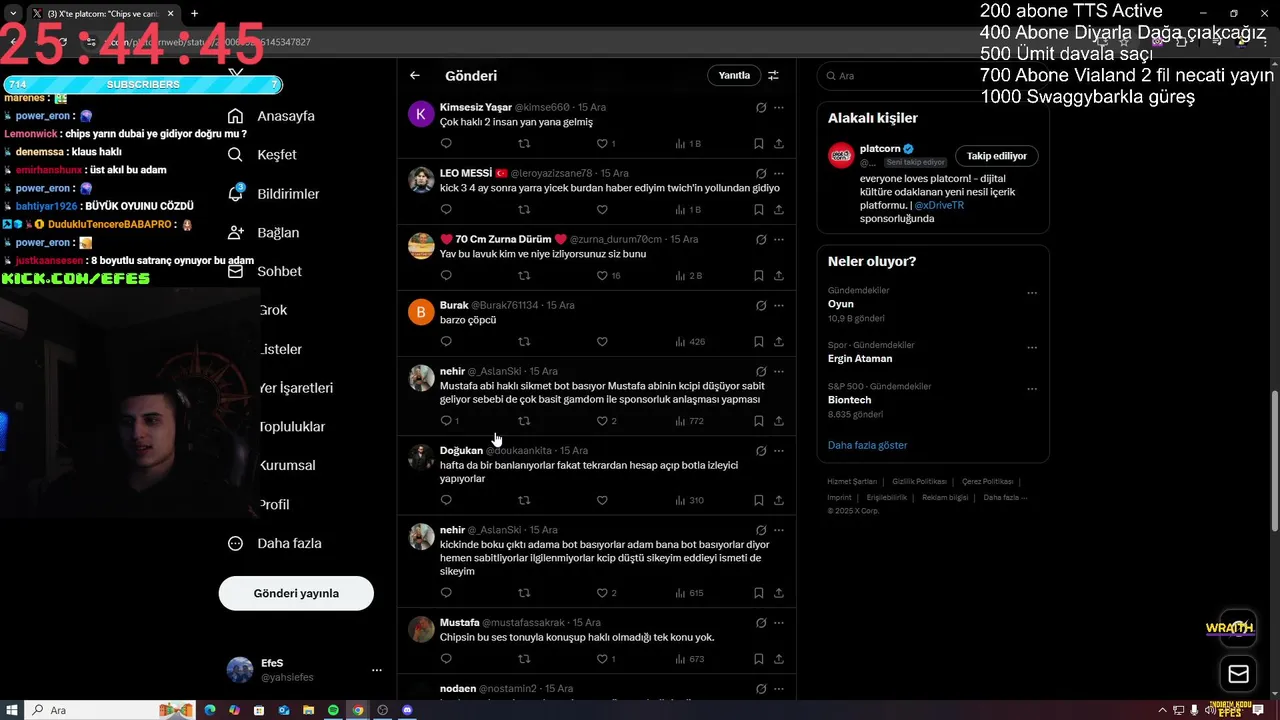Open Keşfet in the sidebar
Image resolution: width=1280 pixels, height=720 pixels.
pyautogui.click(x=263, y=155)
